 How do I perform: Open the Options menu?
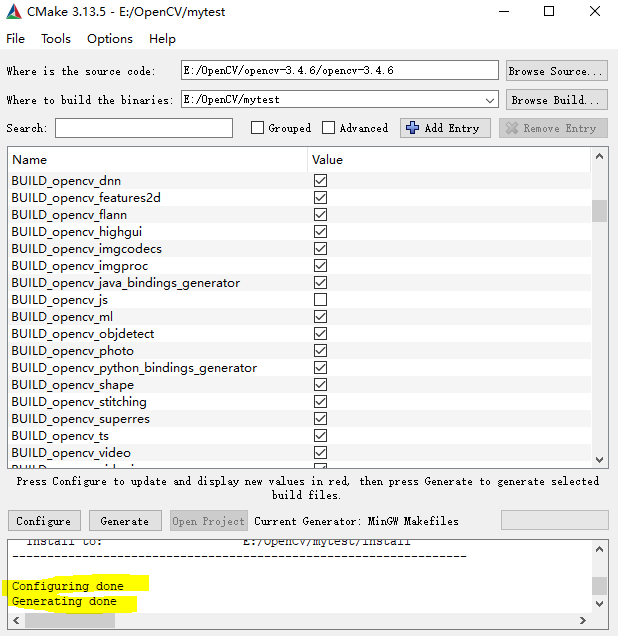(x=109, y=39)
